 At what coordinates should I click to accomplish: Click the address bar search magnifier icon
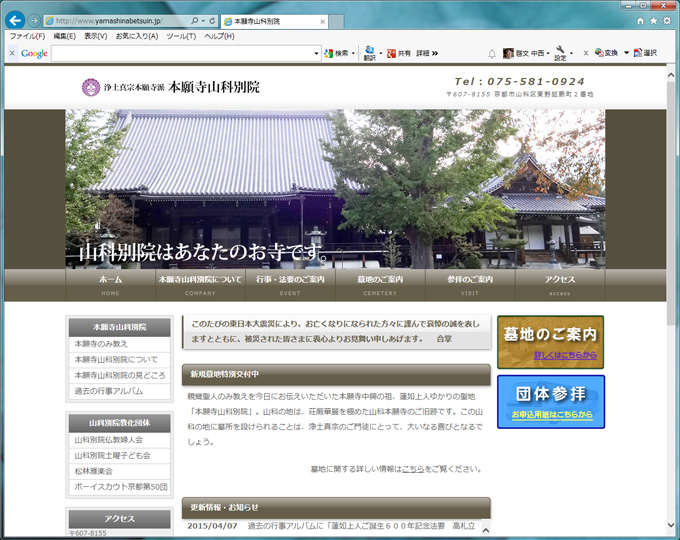pos(195,21)
